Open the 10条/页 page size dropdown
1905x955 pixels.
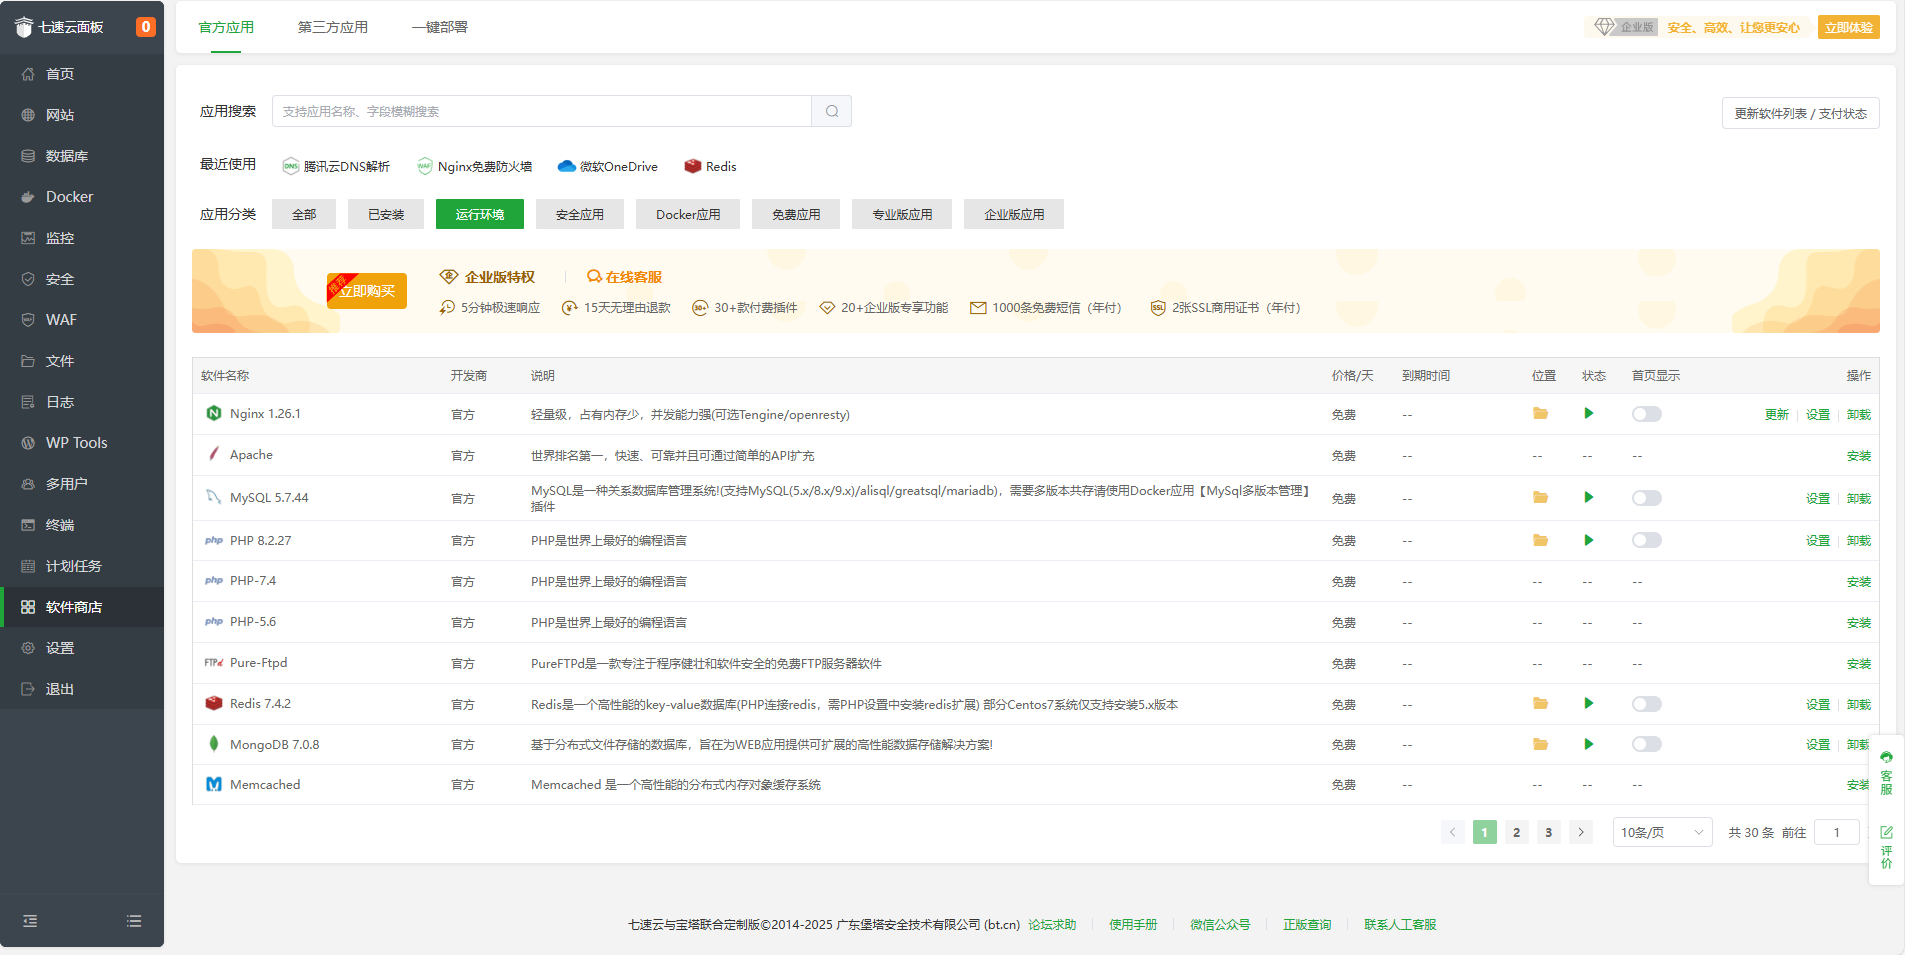pyautogui.click(x=1662, y=832)
